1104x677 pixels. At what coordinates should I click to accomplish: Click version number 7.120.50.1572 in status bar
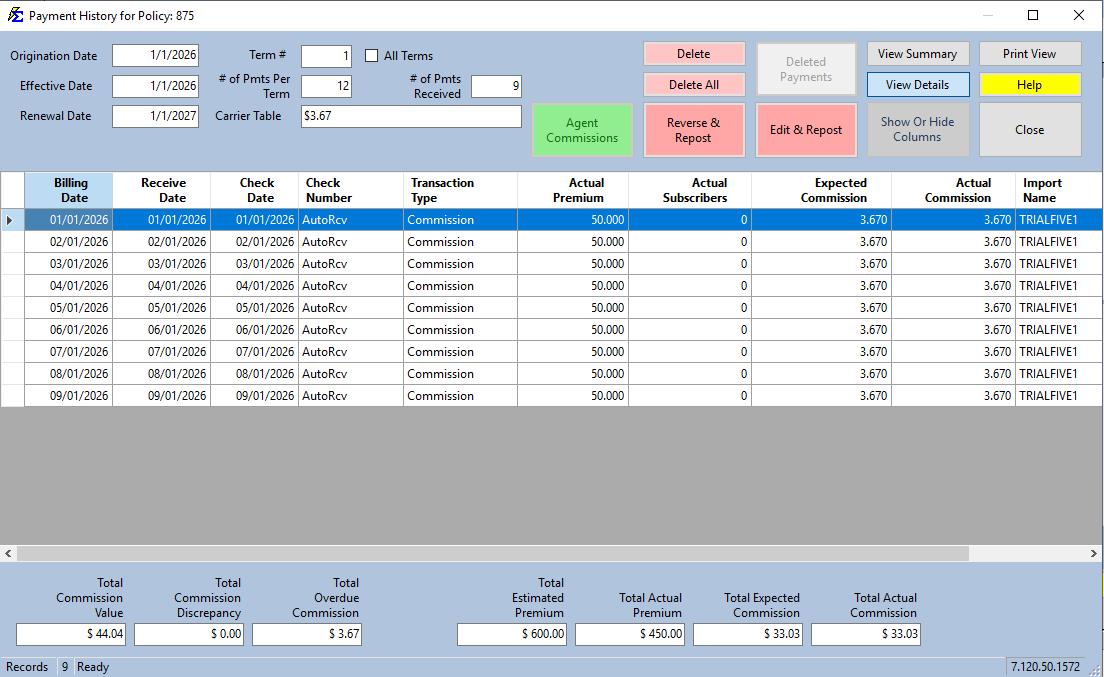click(1046, 666)
